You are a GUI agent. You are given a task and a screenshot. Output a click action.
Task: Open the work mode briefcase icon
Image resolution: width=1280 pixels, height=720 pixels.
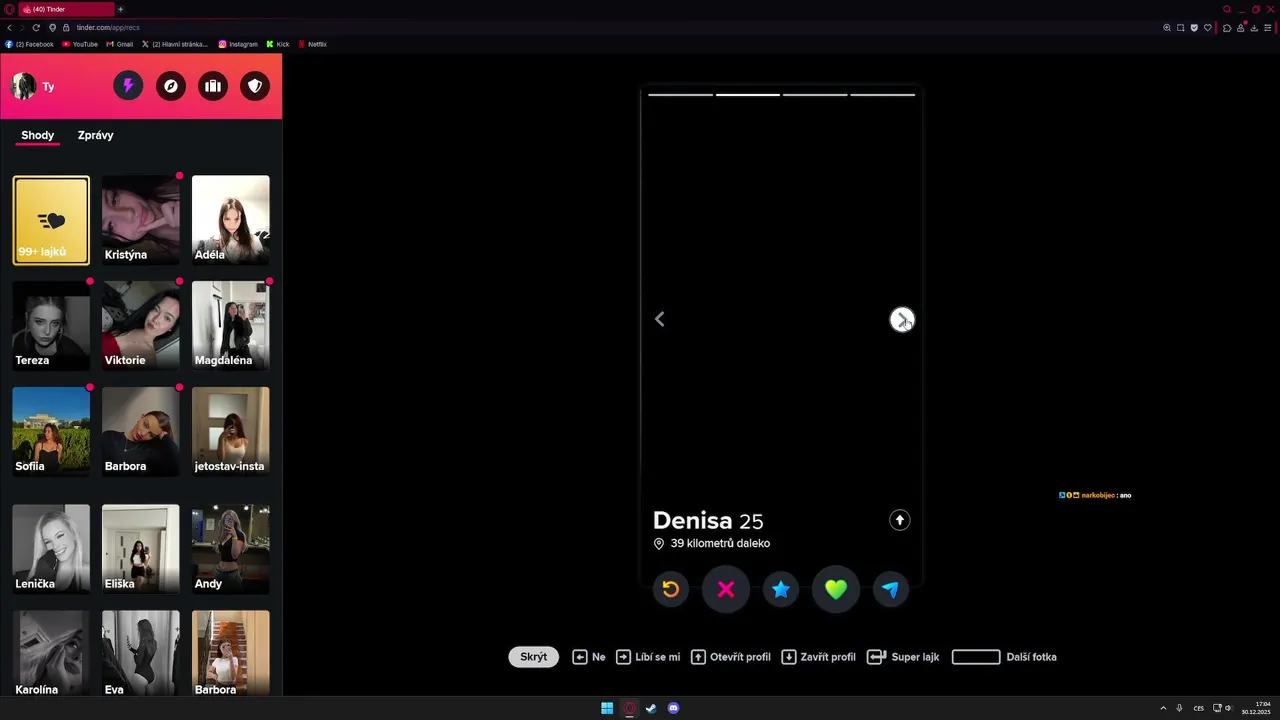(213, 86)
